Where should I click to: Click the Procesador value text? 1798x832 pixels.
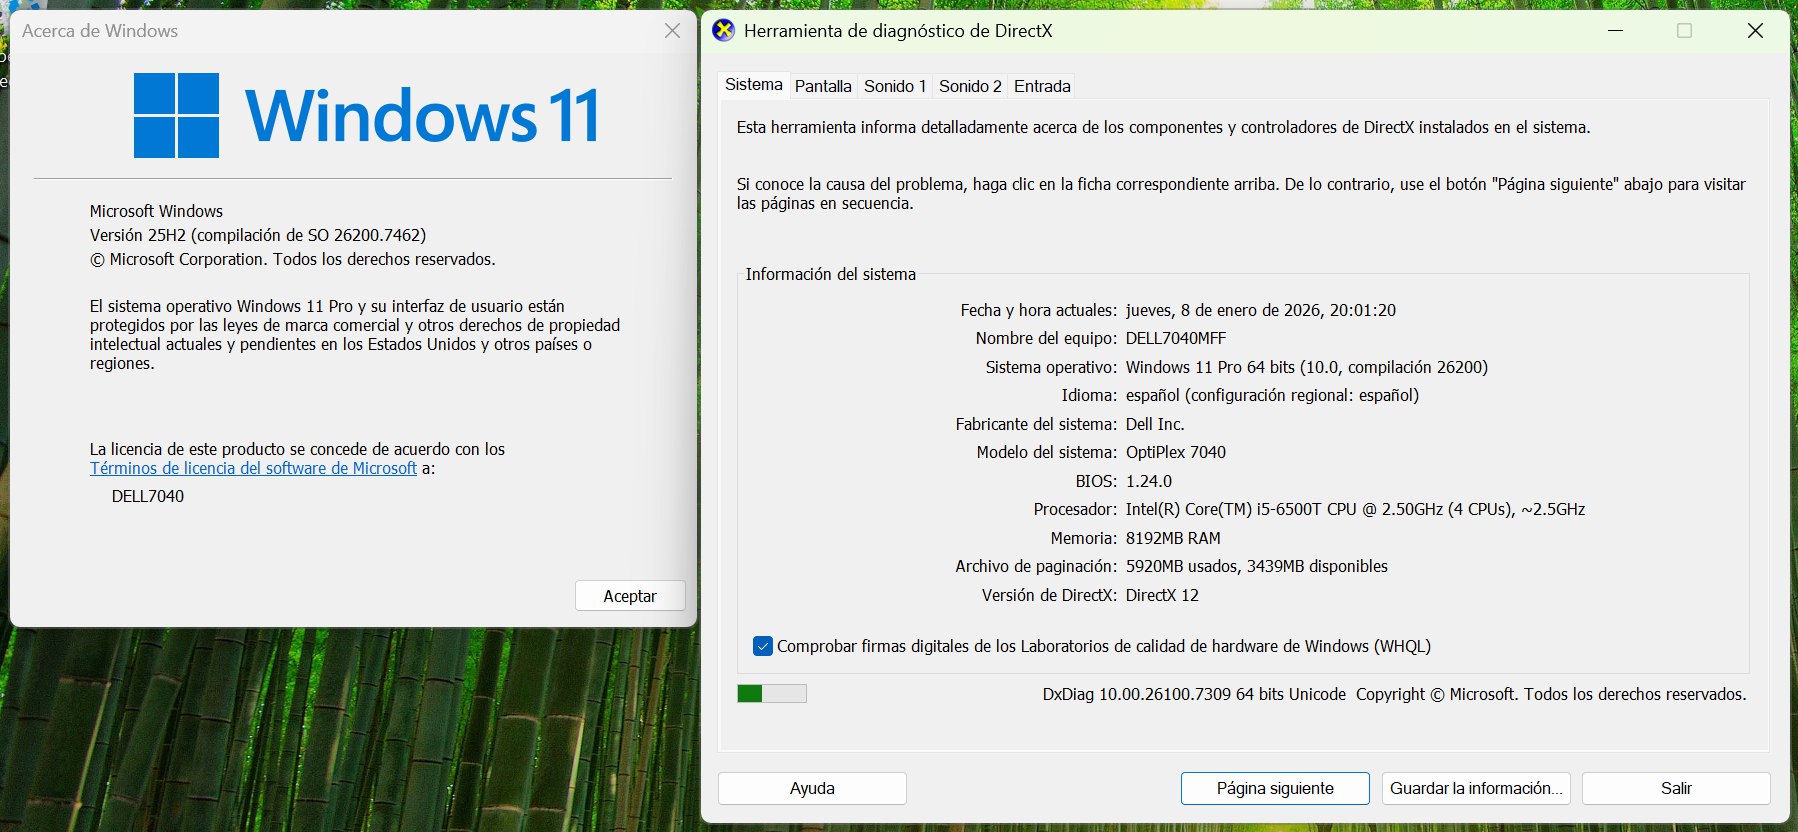[x=1354, y=509]
